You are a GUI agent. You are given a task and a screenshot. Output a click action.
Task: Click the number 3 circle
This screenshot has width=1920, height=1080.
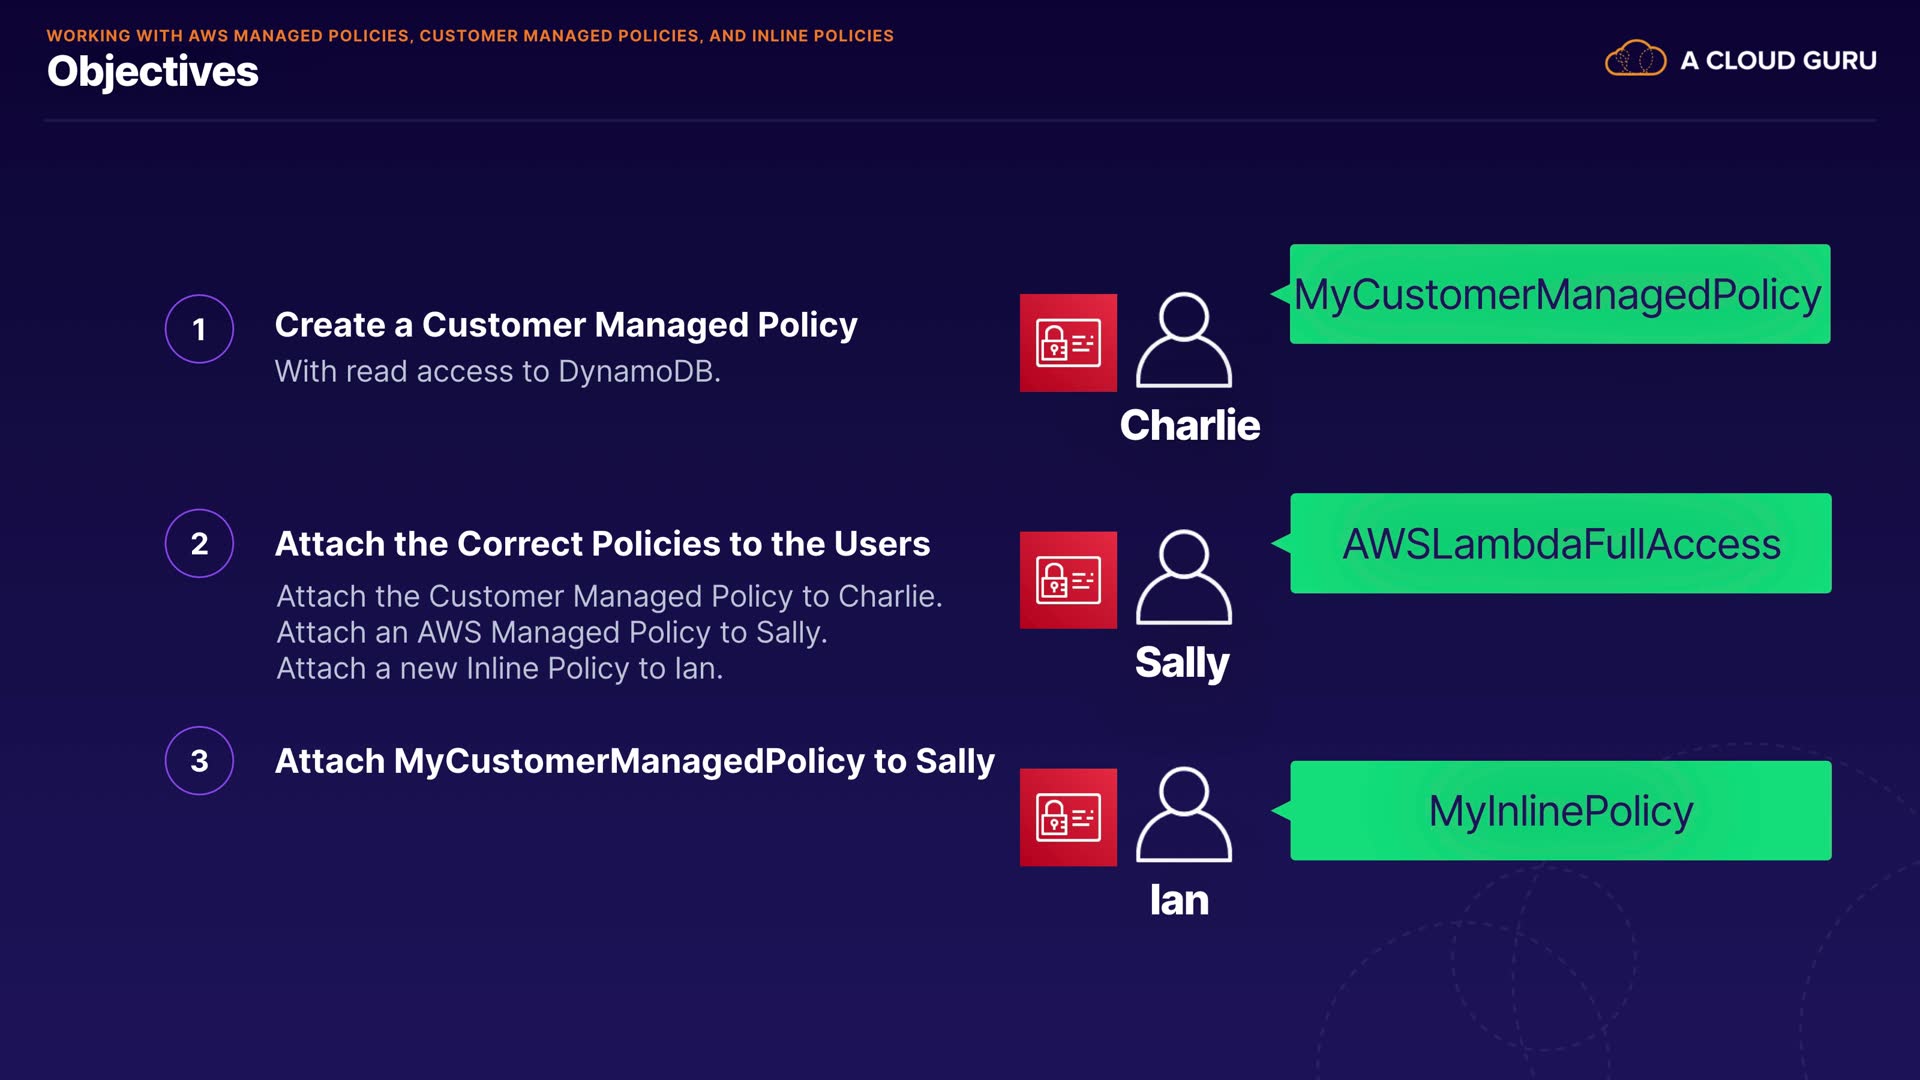click(199, 760)
